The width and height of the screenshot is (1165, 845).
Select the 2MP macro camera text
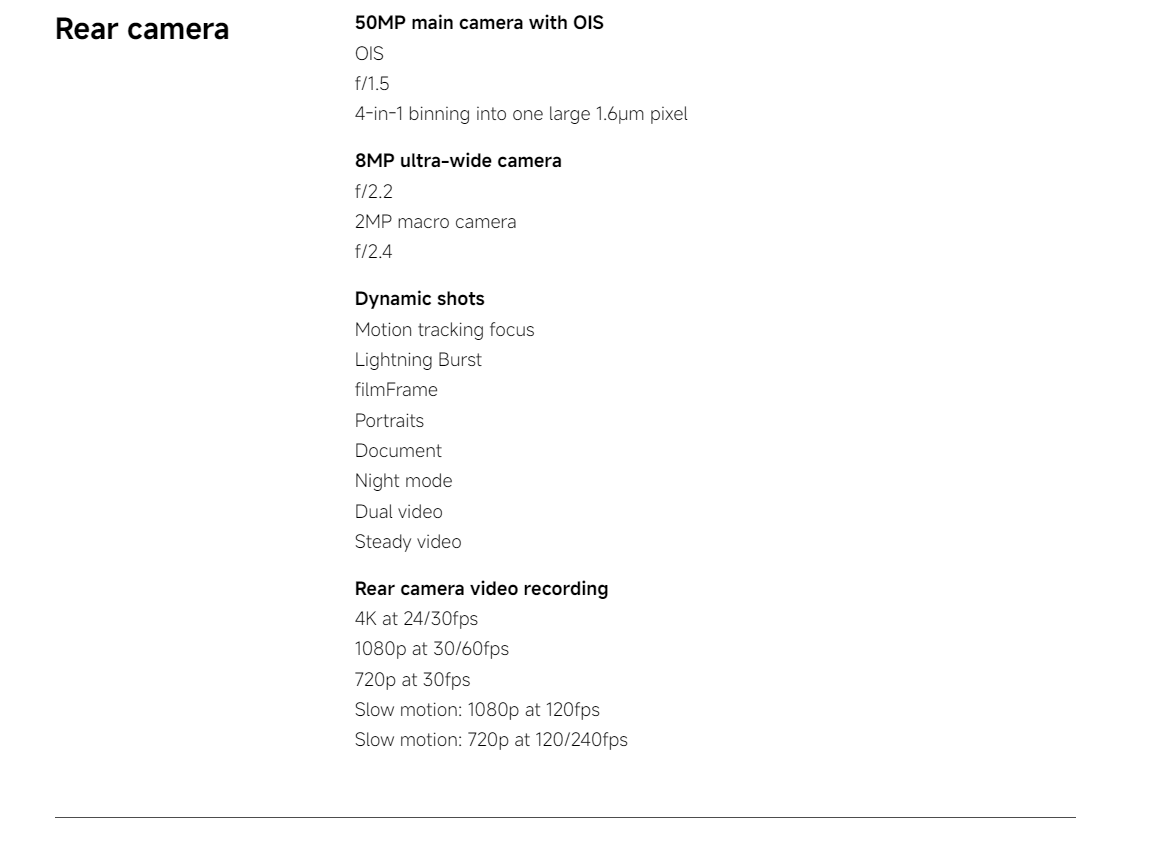point(435,222)
